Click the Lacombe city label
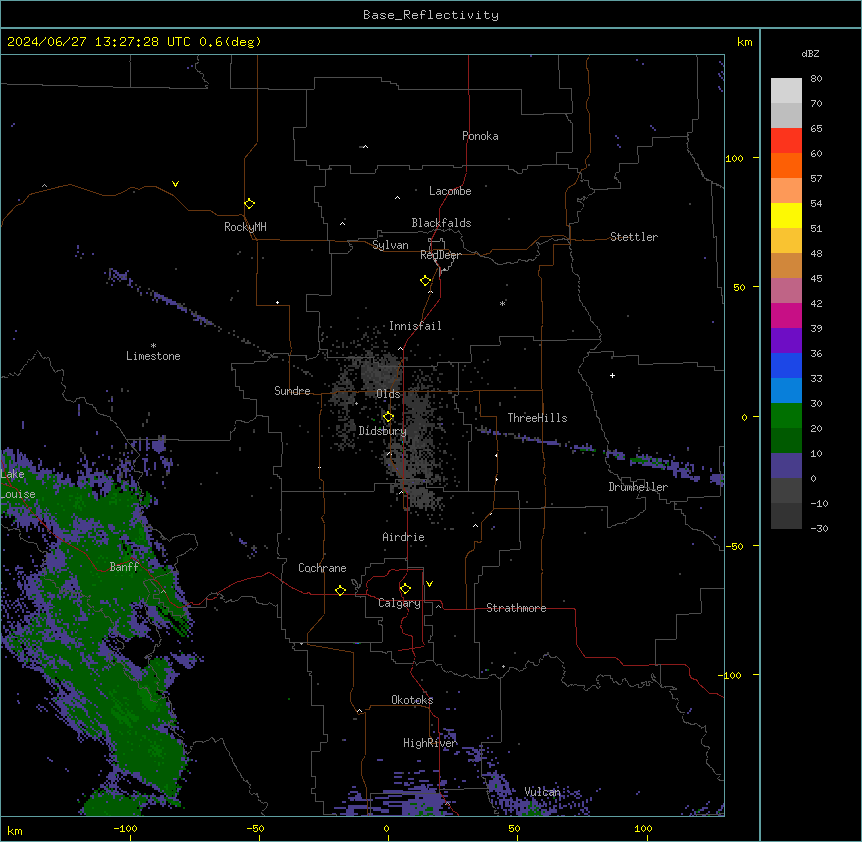Viewport: 862px width, 842px height. (x=450, y=191)
